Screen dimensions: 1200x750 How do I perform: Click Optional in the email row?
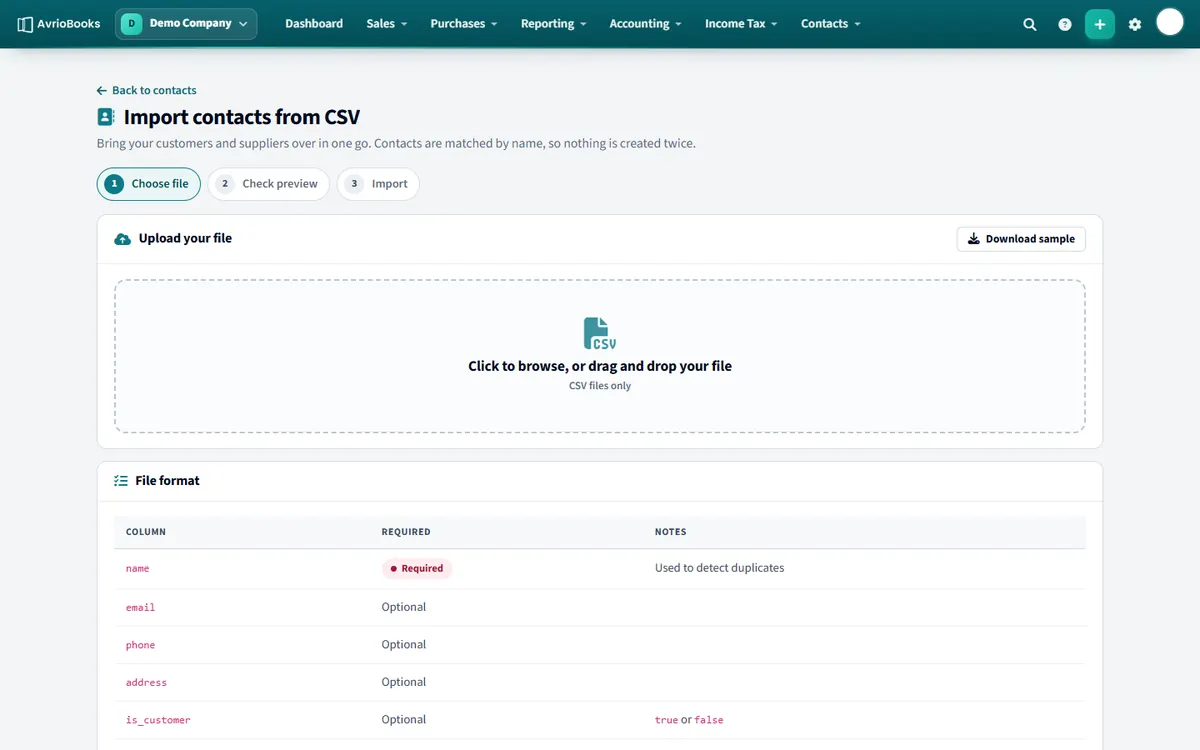point(404,607)
